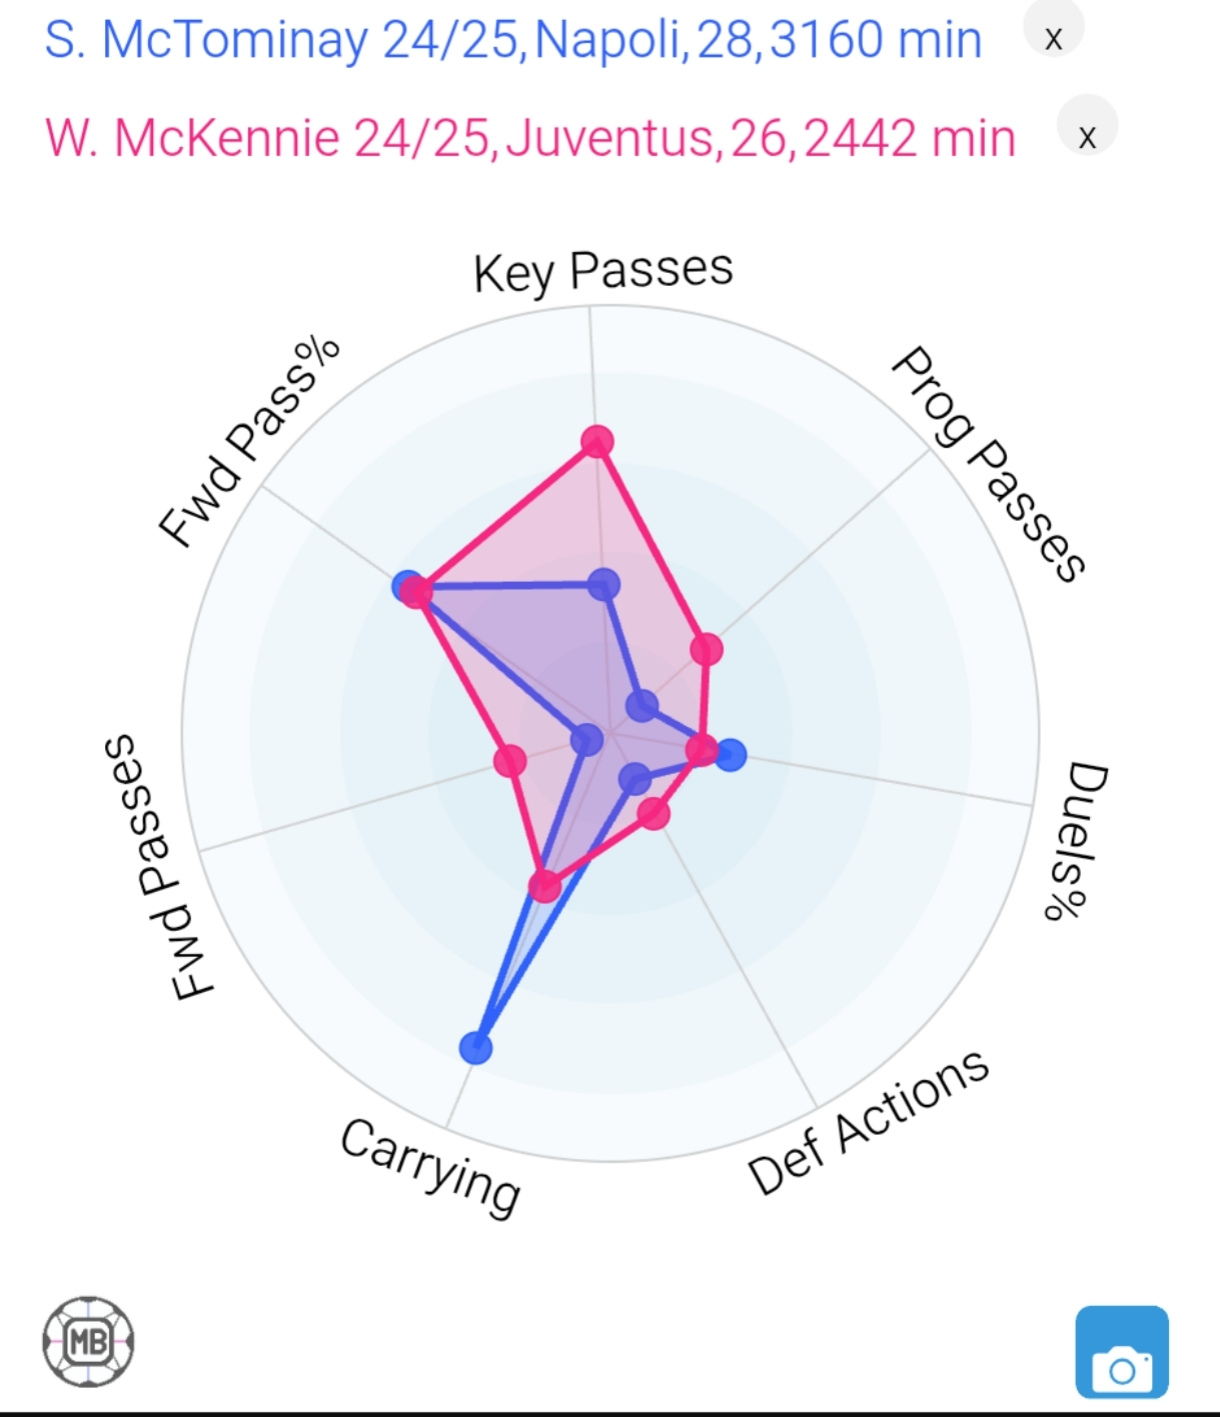Select the S. McTominay 24/25 Napoli label
Image resolution: width=1220 pixels, height=1417 pixels.
(513, 40)
